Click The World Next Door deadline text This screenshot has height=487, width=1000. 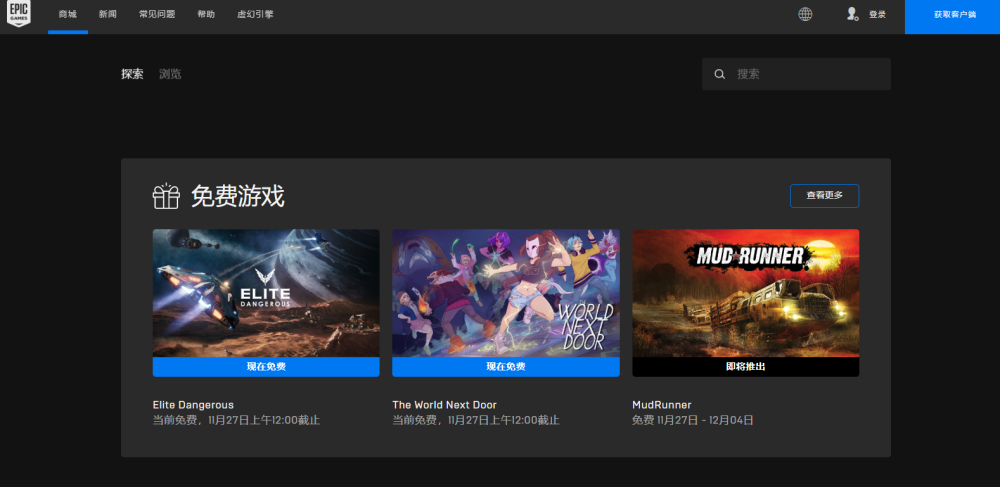[476, 421]
